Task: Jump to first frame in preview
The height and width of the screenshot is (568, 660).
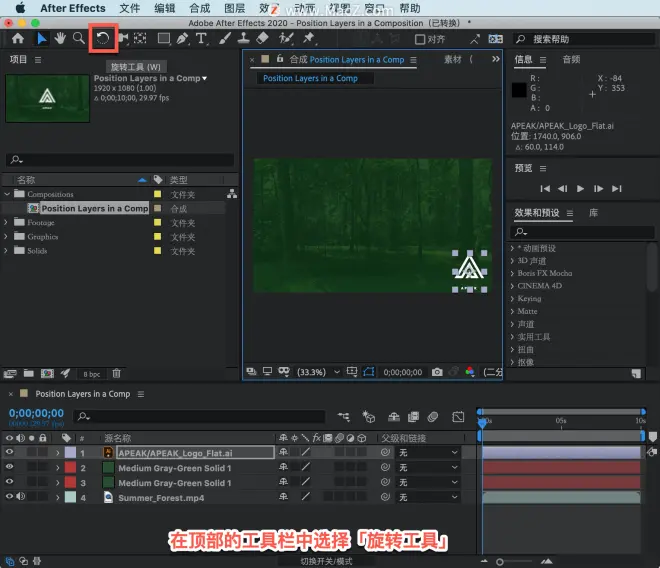Action: pos(545,189)
